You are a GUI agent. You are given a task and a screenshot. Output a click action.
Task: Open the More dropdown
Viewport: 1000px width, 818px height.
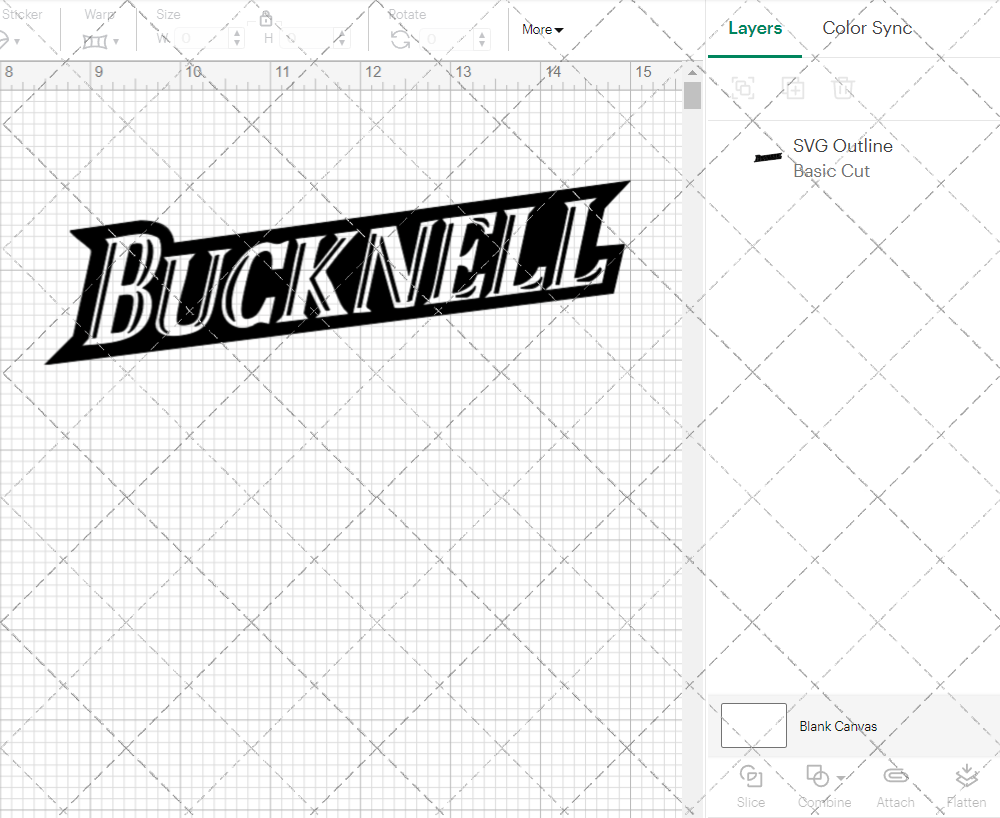541,29
